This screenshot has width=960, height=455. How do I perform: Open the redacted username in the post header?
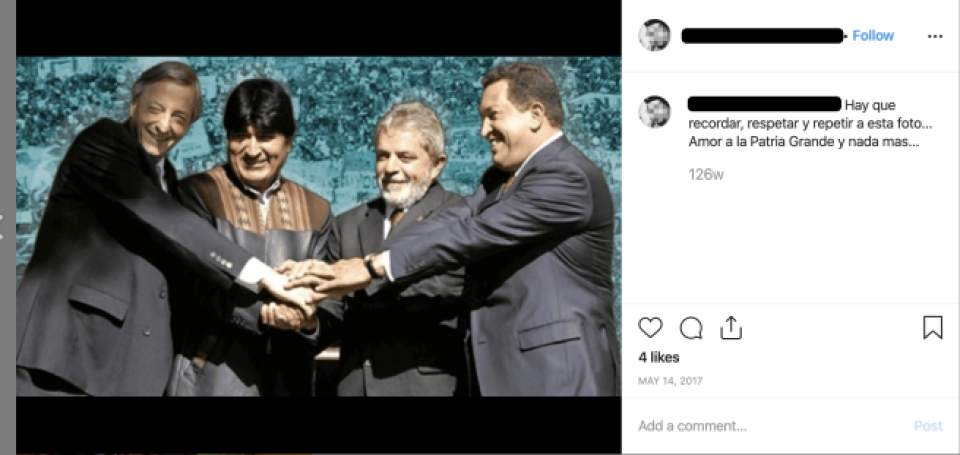(762, 36)
